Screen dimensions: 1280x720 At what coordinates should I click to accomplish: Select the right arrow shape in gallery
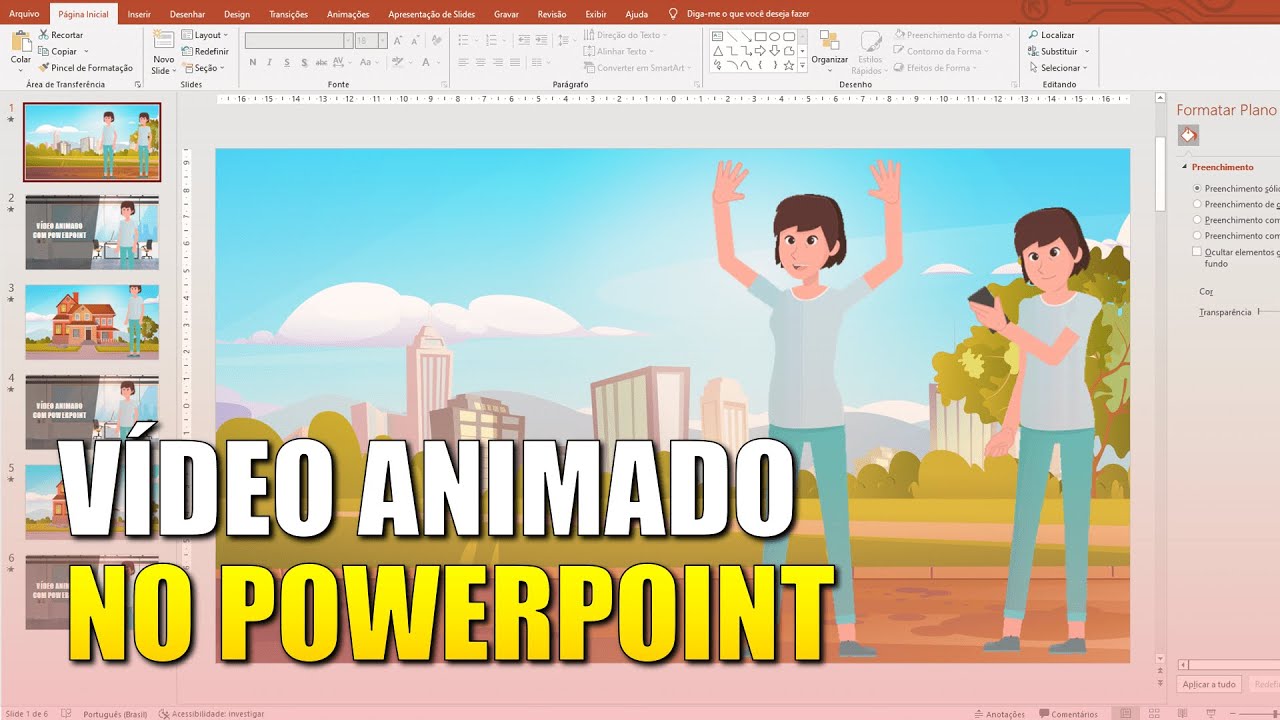click(x=761, y=51)
